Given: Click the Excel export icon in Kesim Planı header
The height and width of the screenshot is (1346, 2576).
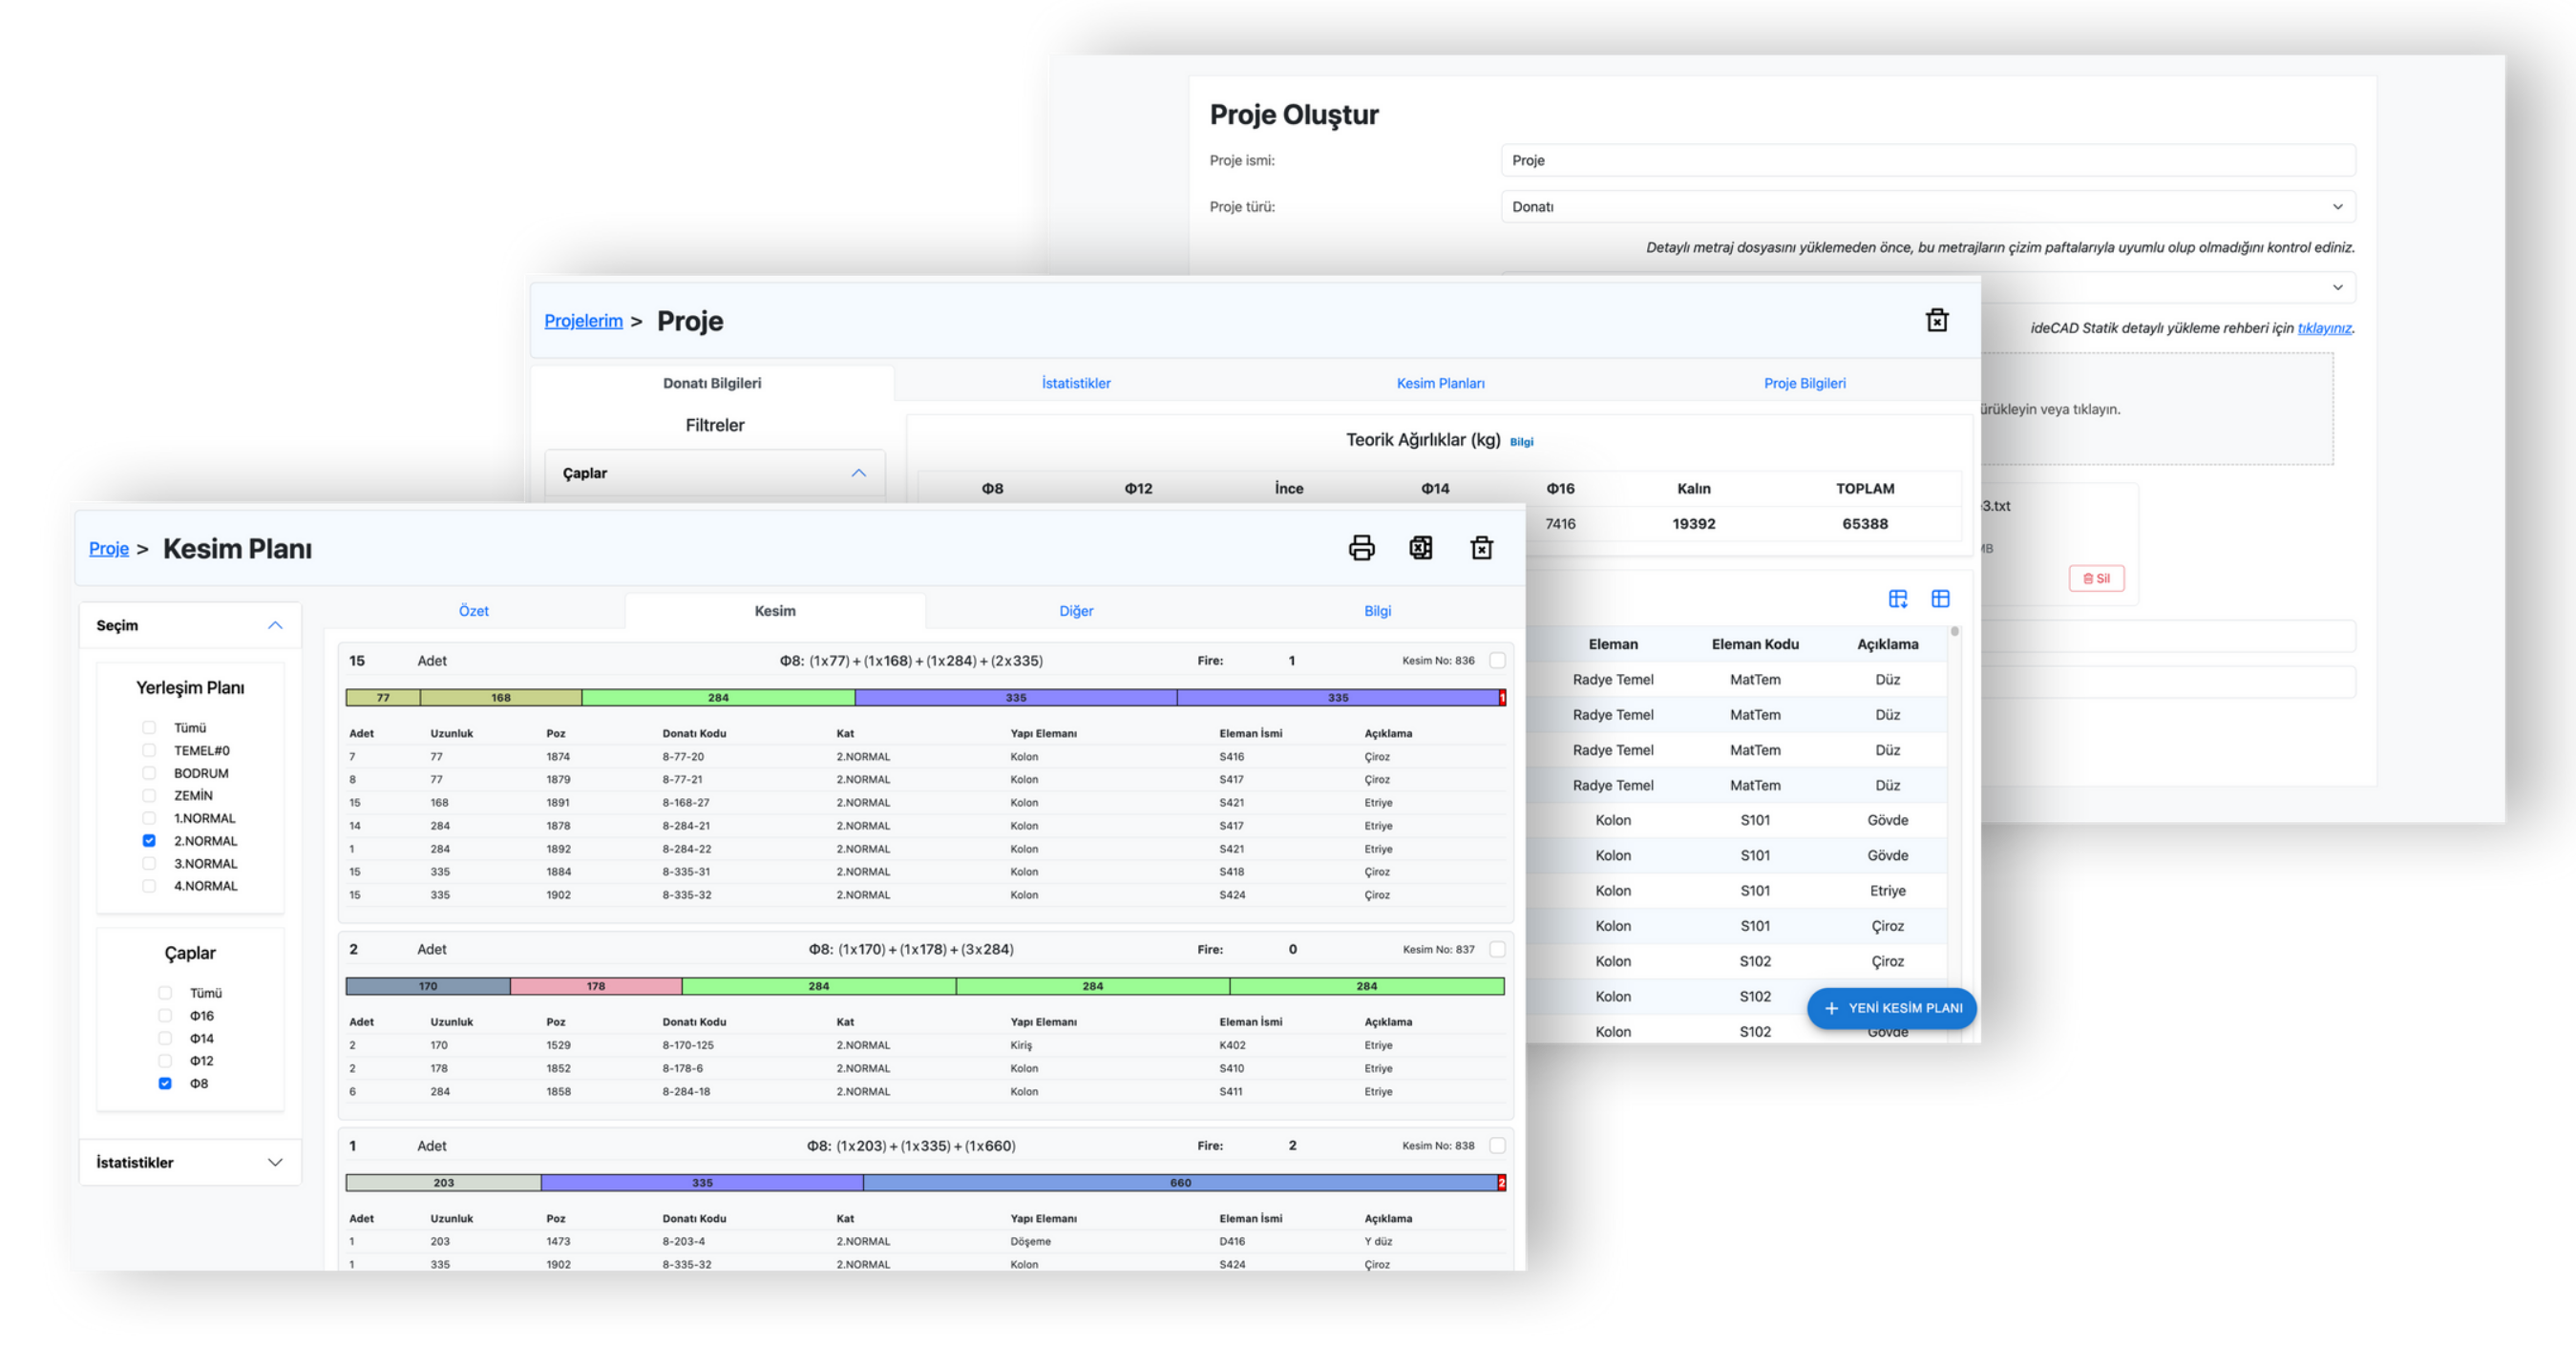Looking at the screenshot, I should point(1421,548).
